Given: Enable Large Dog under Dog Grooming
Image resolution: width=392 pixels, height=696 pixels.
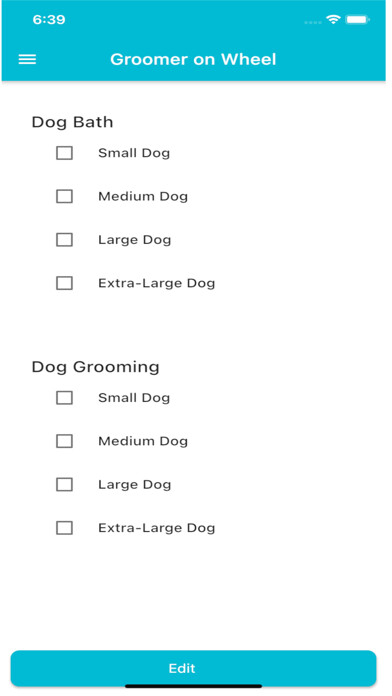Looking at the screenshot, I should (x=64, y=484).
